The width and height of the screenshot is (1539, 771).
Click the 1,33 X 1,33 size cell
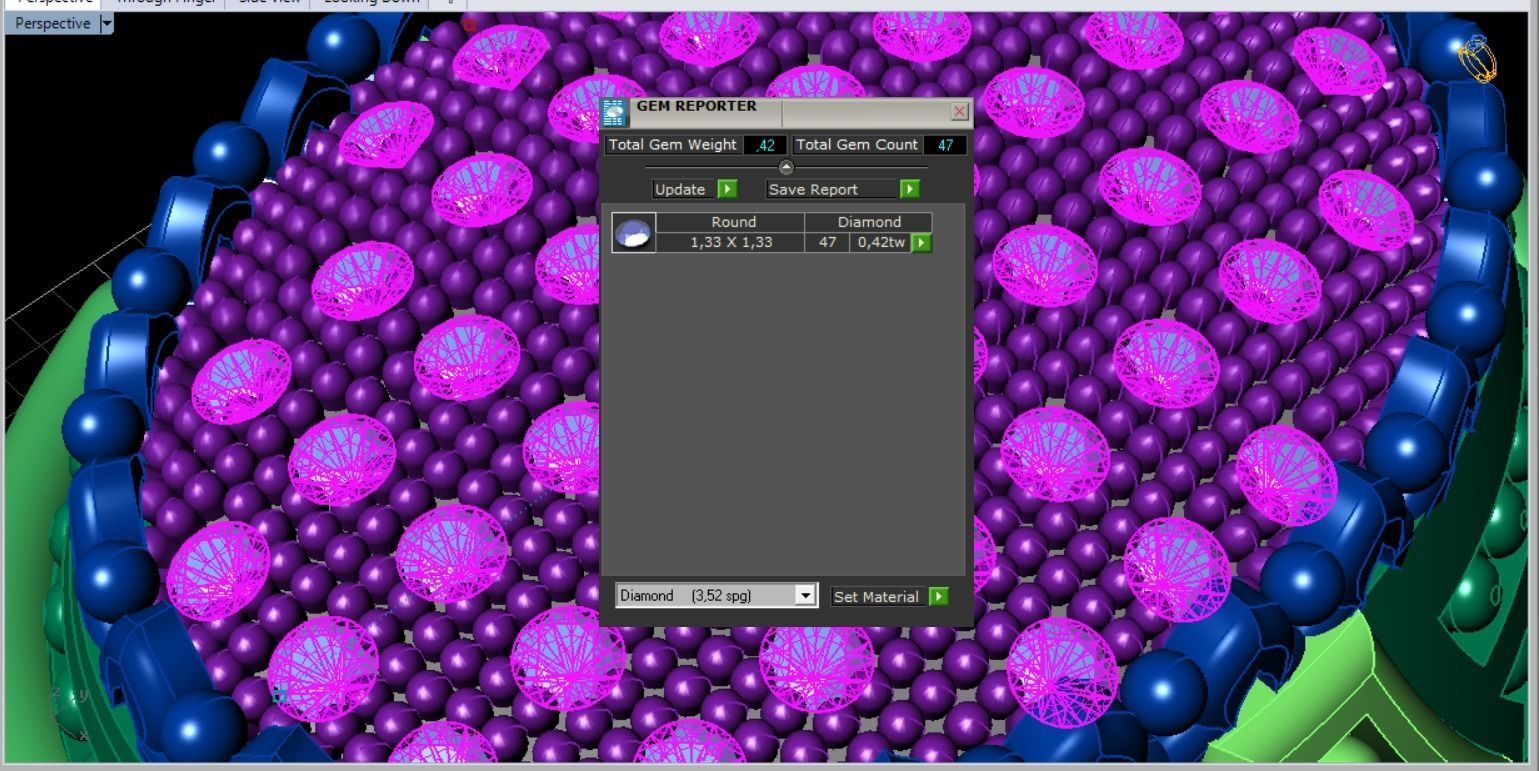tap(731, 242)
